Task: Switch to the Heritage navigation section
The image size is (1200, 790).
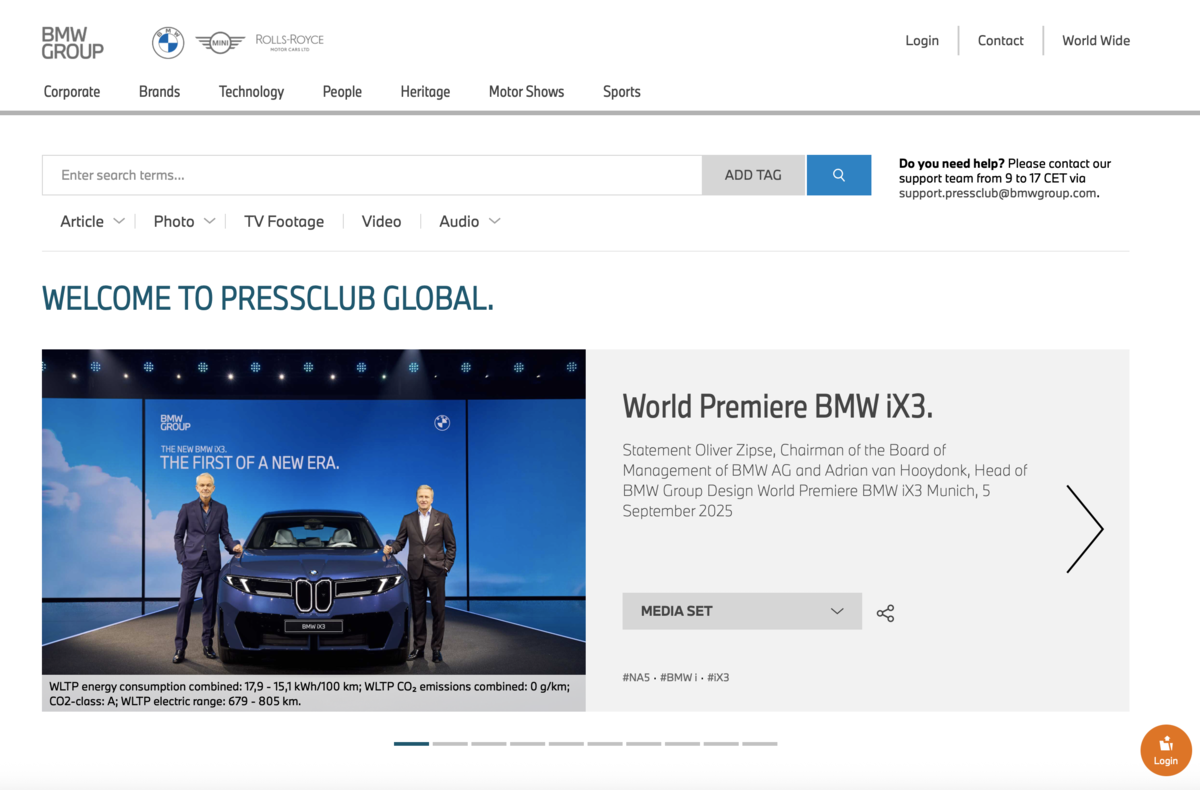Action: [x=425, y=91]
